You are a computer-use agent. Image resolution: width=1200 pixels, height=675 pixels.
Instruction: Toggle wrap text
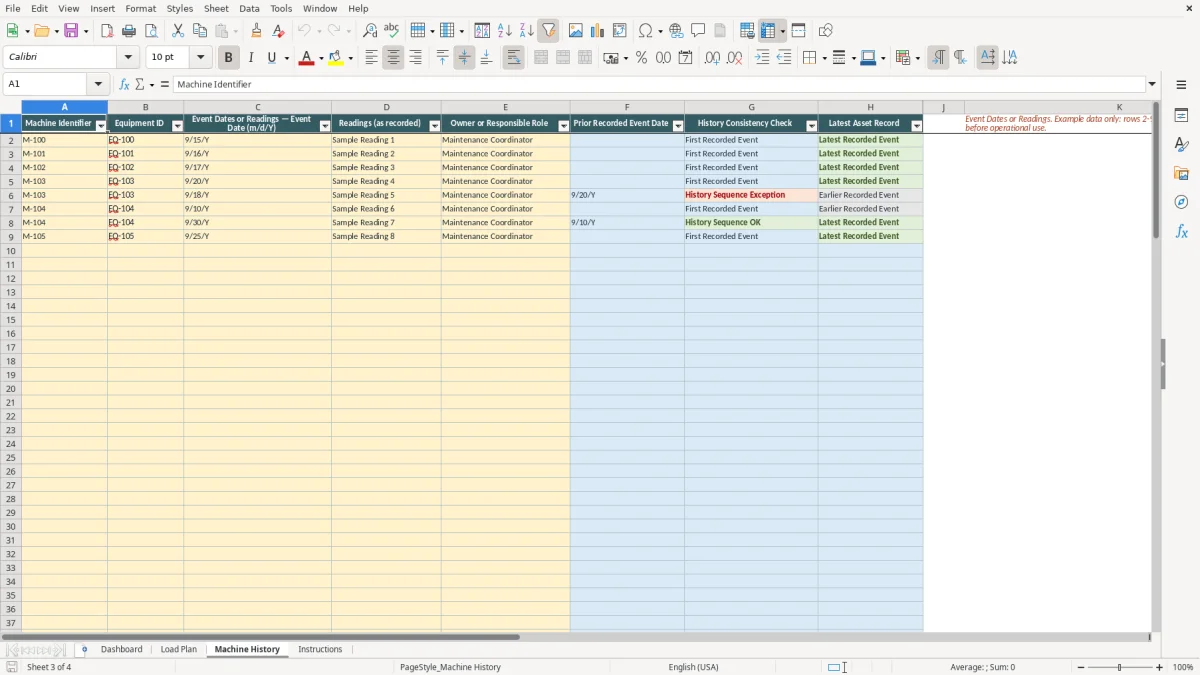(x=513, y=58)
